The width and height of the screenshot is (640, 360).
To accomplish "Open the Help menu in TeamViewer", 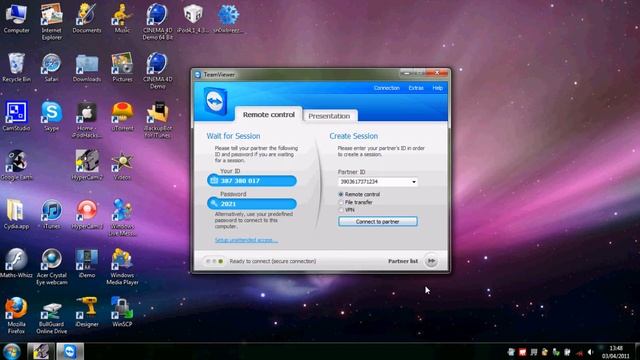I will tap(438, 88).
